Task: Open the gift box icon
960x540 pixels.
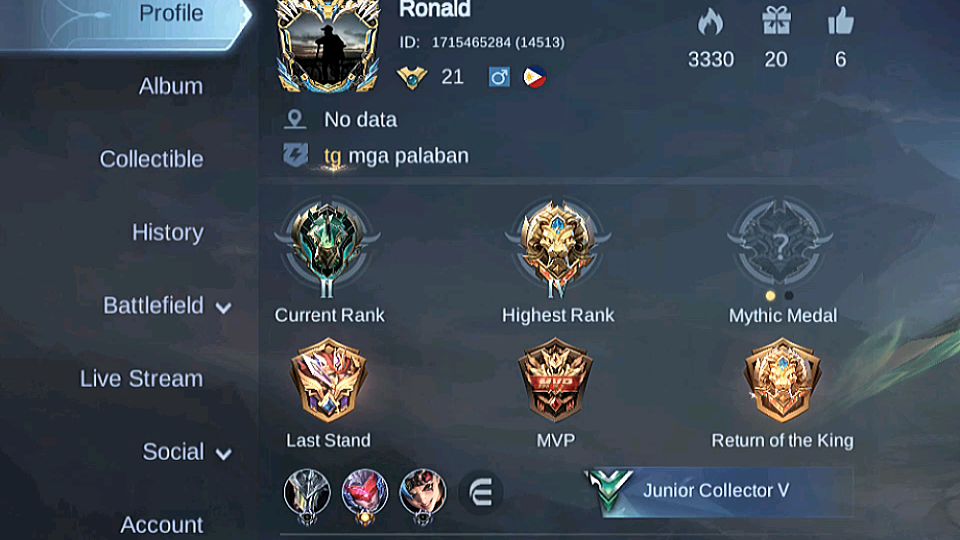Action: [776, 21]
